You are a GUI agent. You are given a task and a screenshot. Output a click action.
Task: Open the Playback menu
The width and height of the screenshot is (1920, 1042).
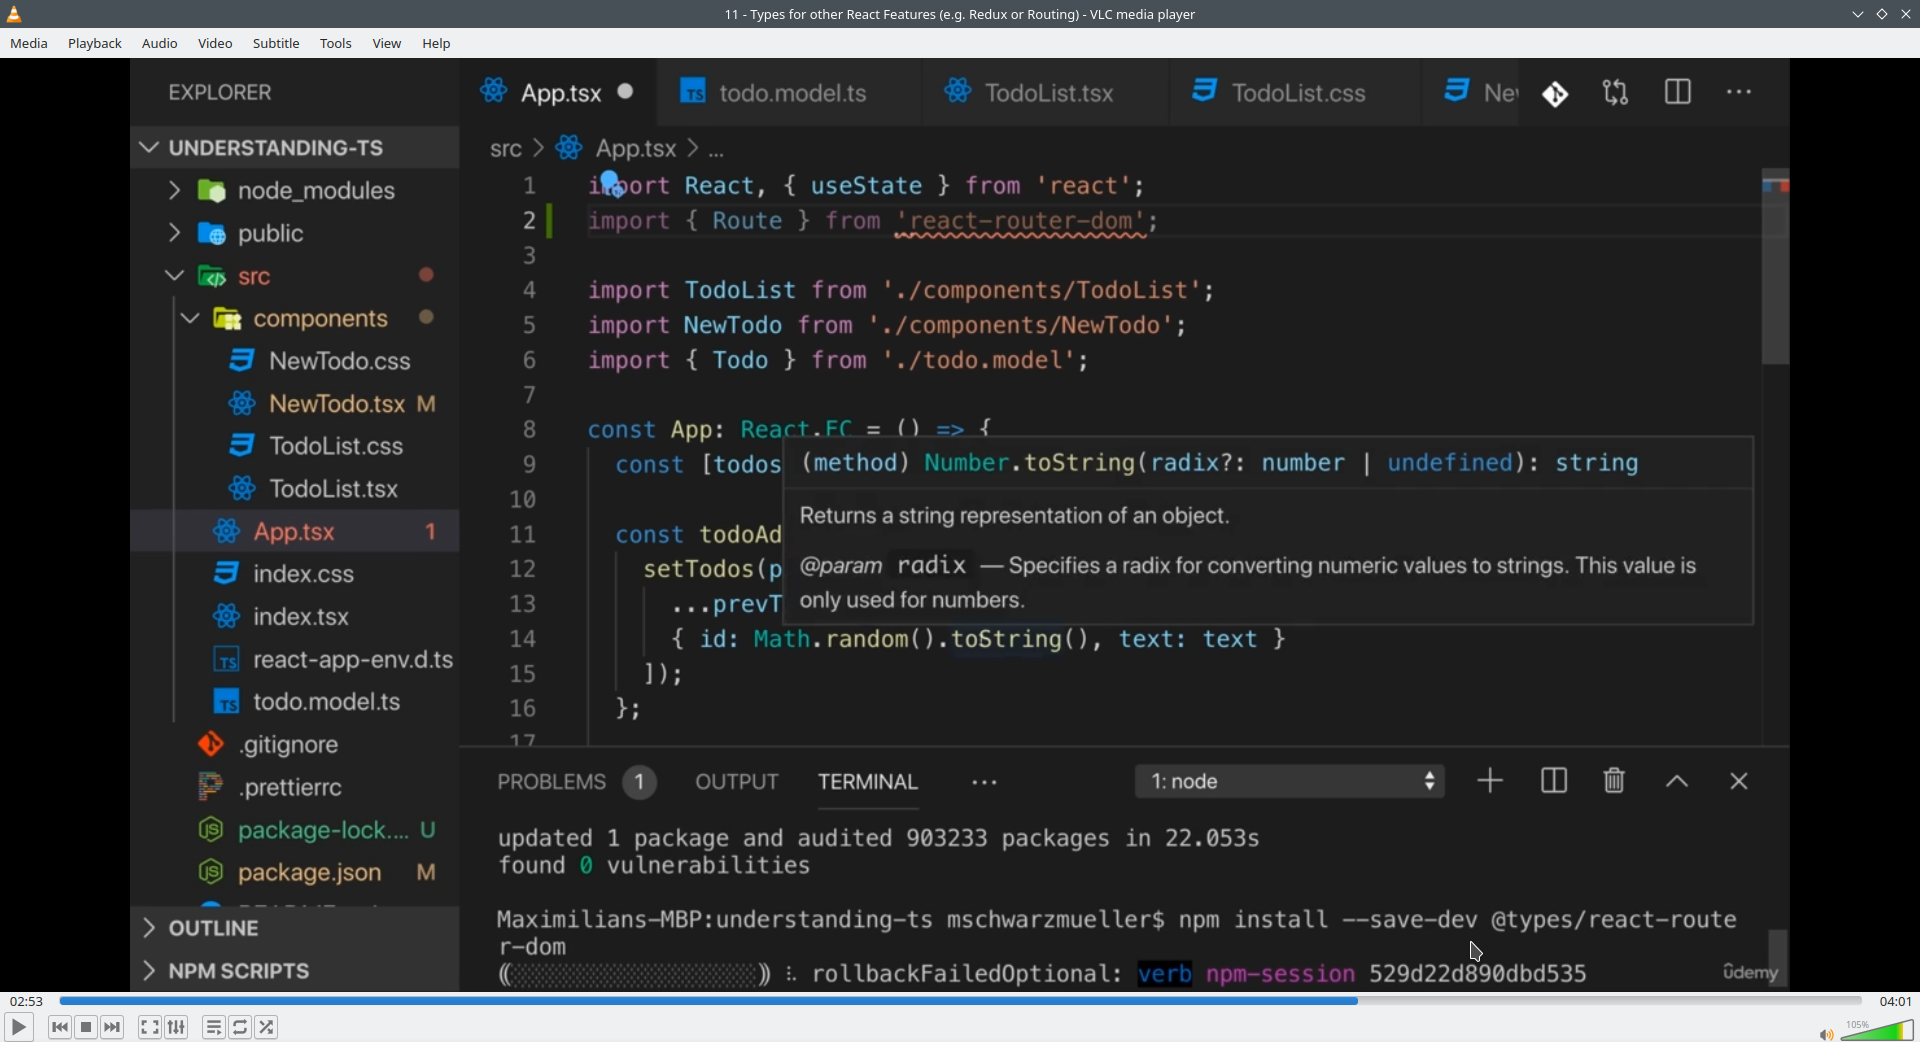point(95,44)
